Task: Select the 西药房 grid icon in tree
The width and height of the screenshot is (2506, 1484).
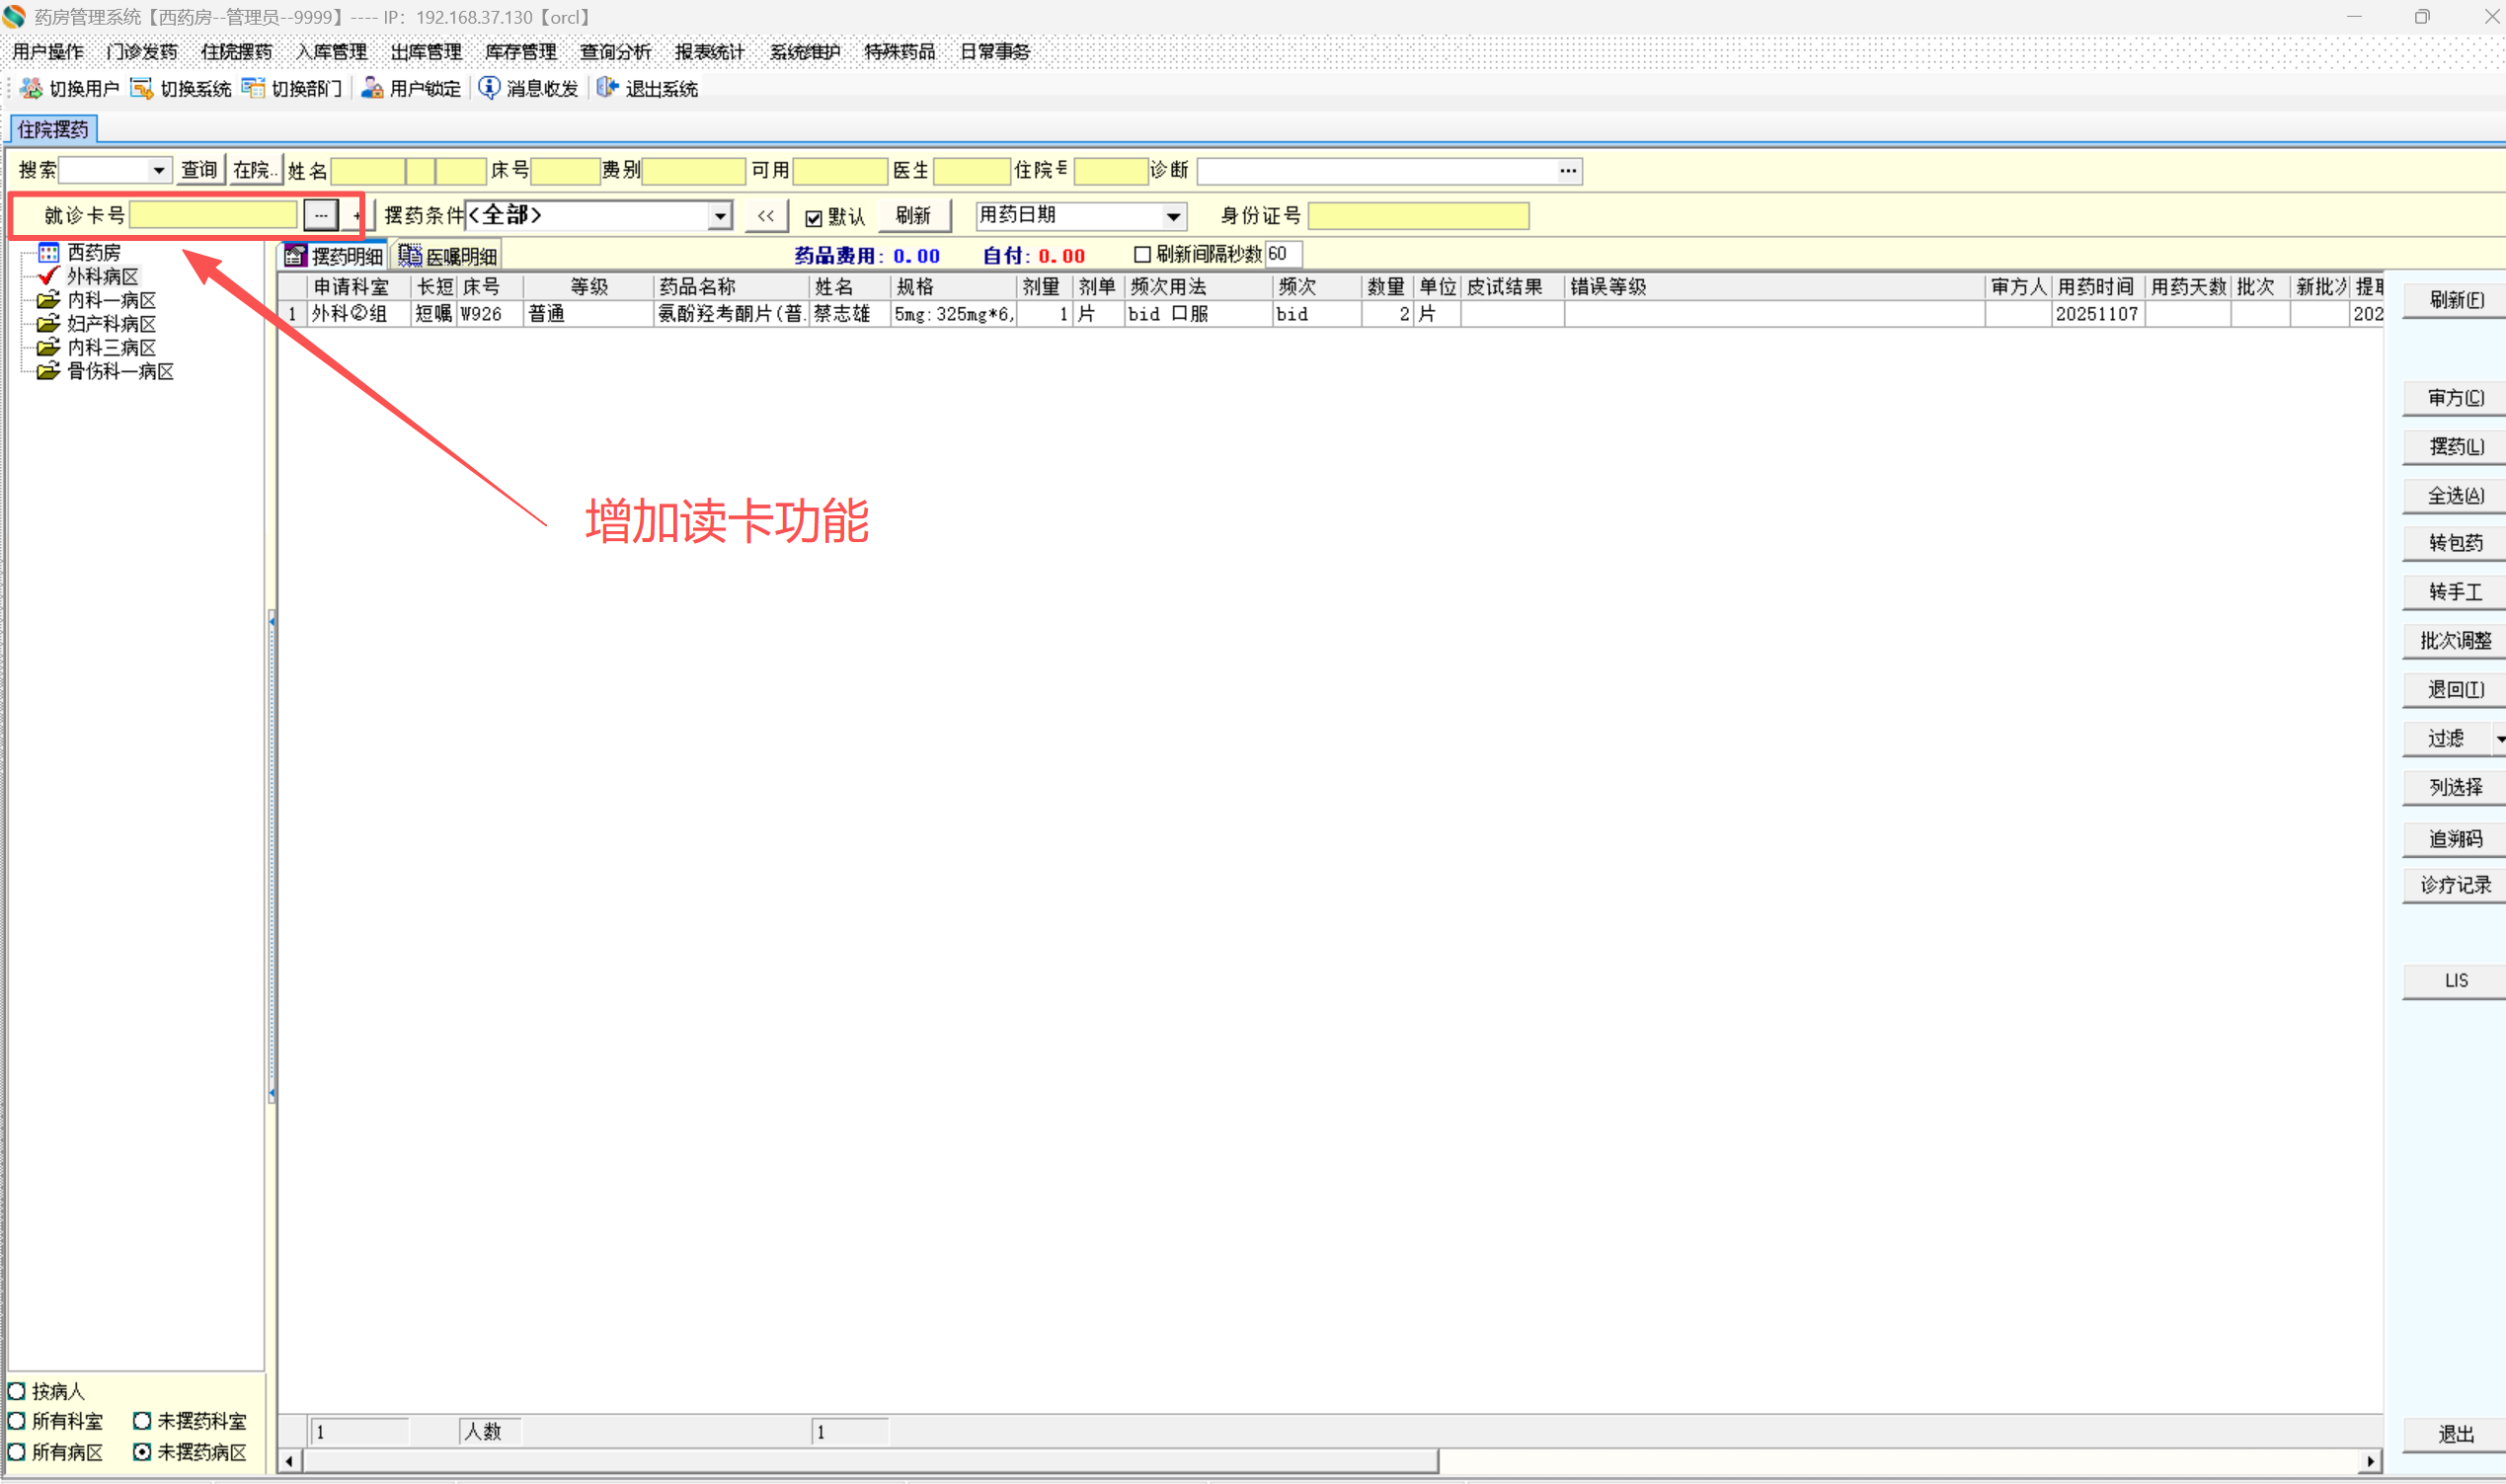Action: point(48,252)
